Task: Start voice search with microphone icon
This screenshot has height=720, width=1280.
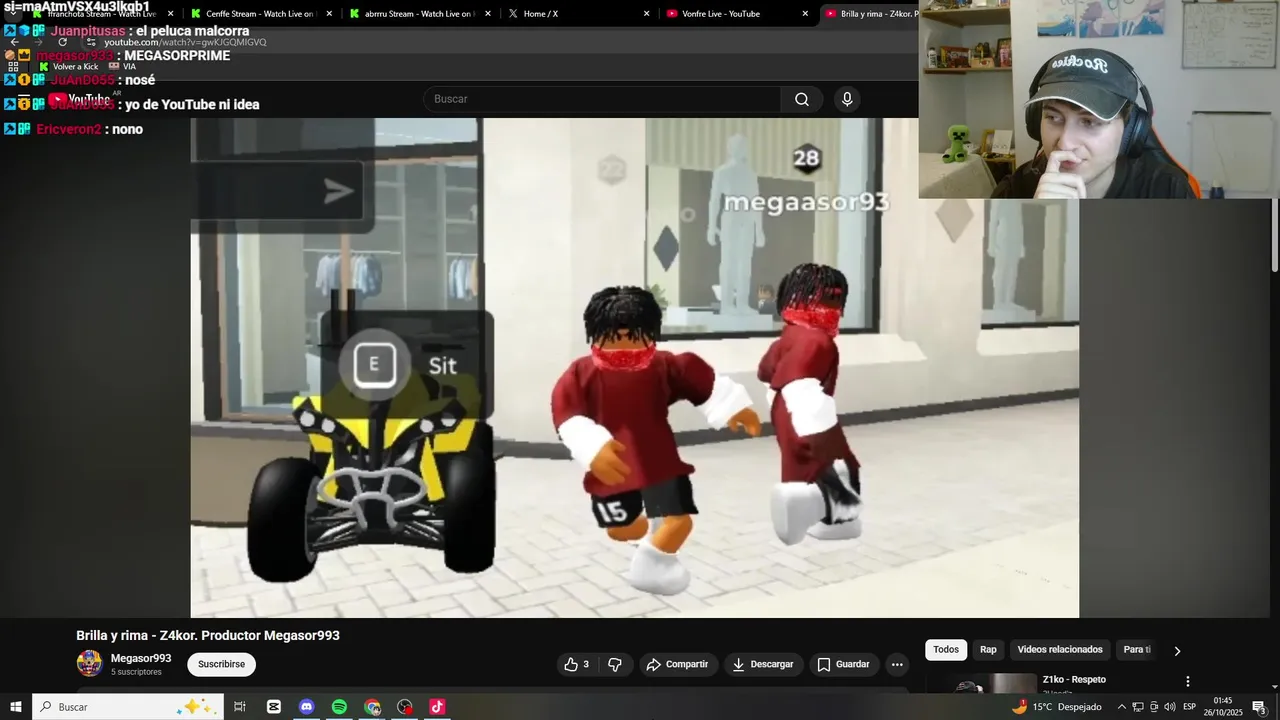Action: tap(847, 99)
